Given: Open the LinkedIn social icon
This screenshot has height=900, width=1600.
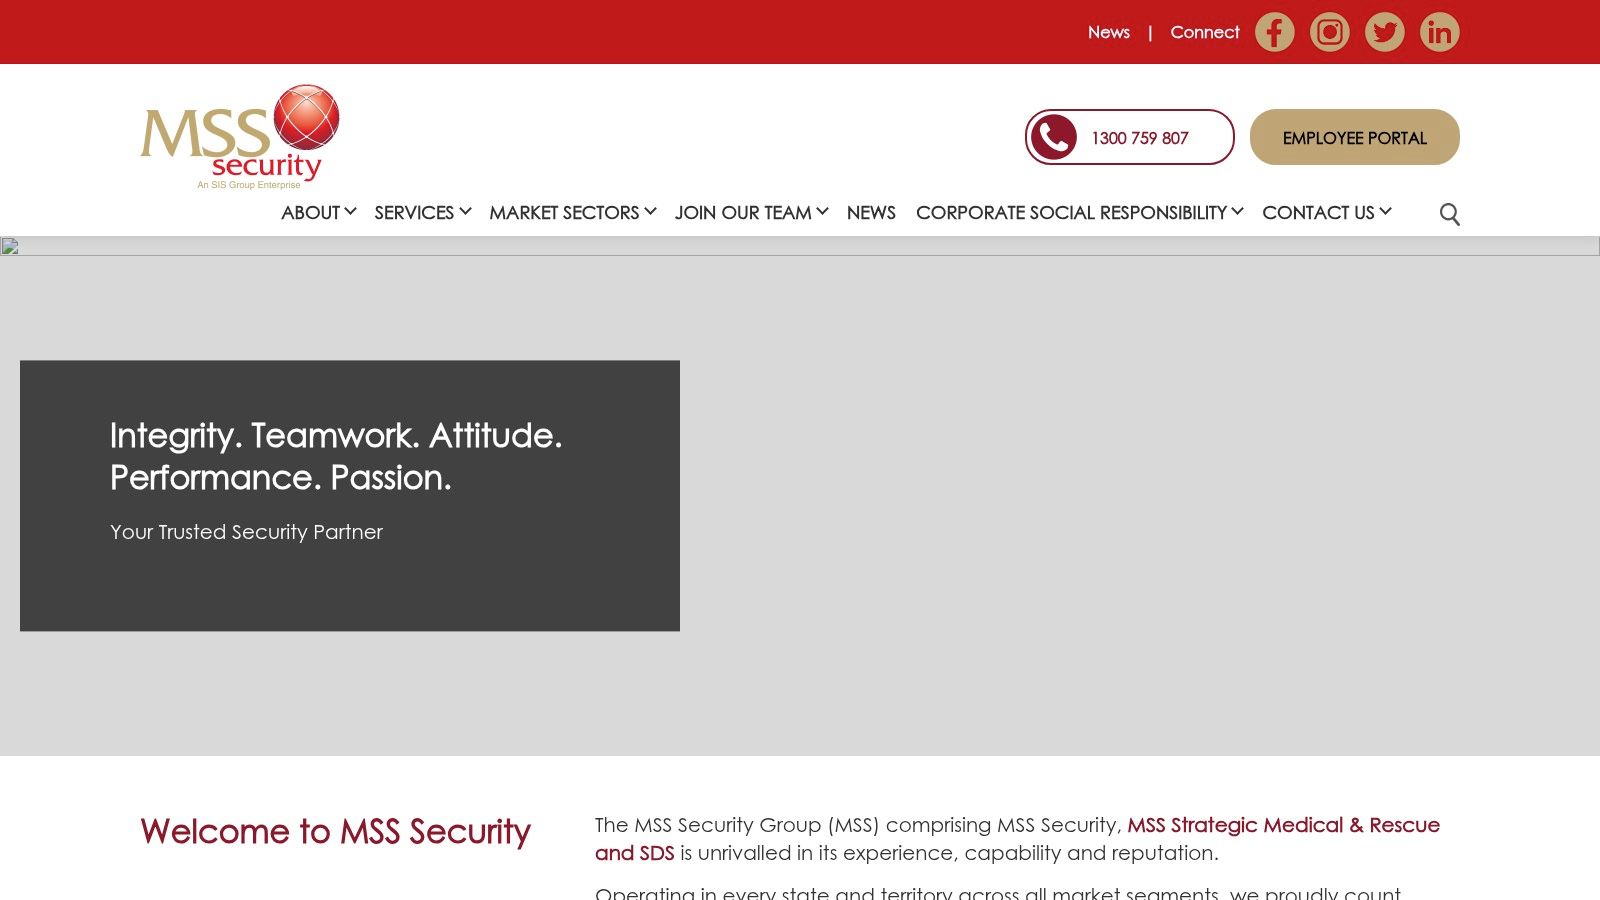Looking at the screenshot, I should 1439,32.
